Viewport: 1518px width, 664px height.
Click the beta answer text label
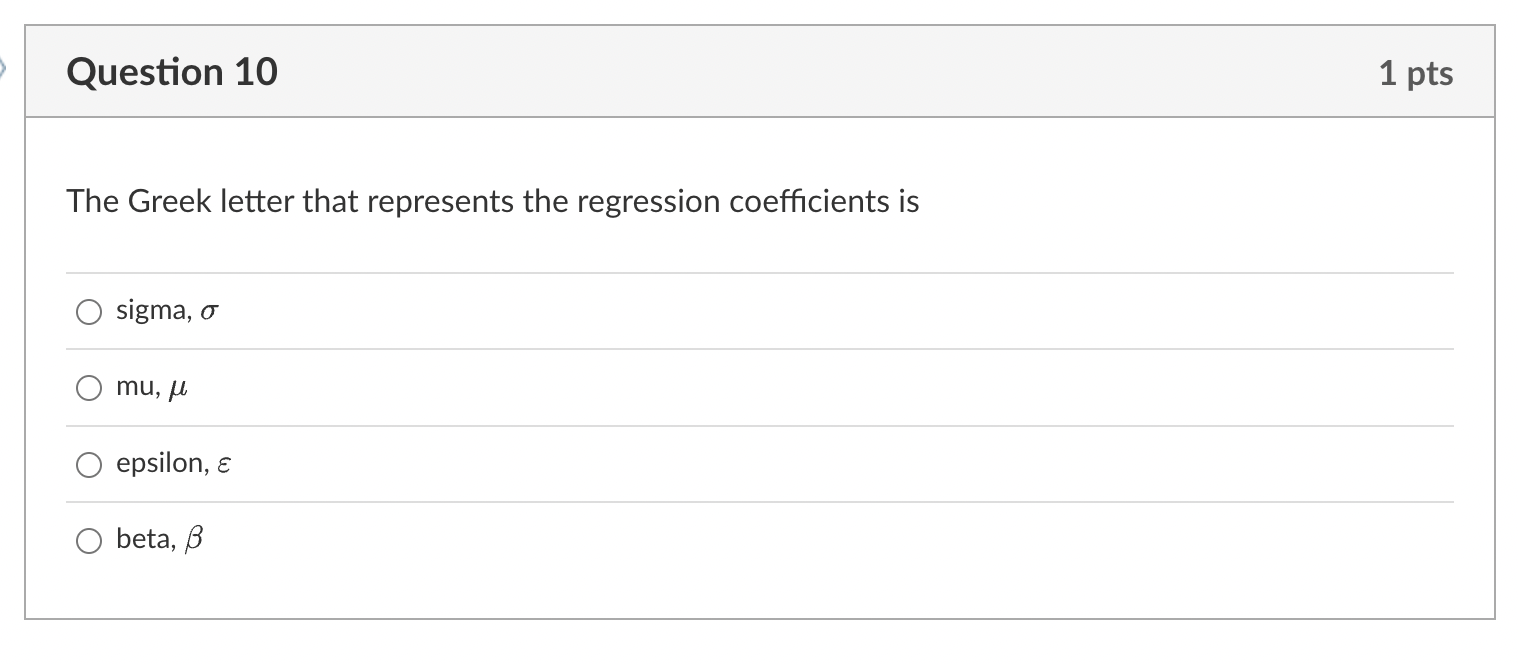pos(147,538)
